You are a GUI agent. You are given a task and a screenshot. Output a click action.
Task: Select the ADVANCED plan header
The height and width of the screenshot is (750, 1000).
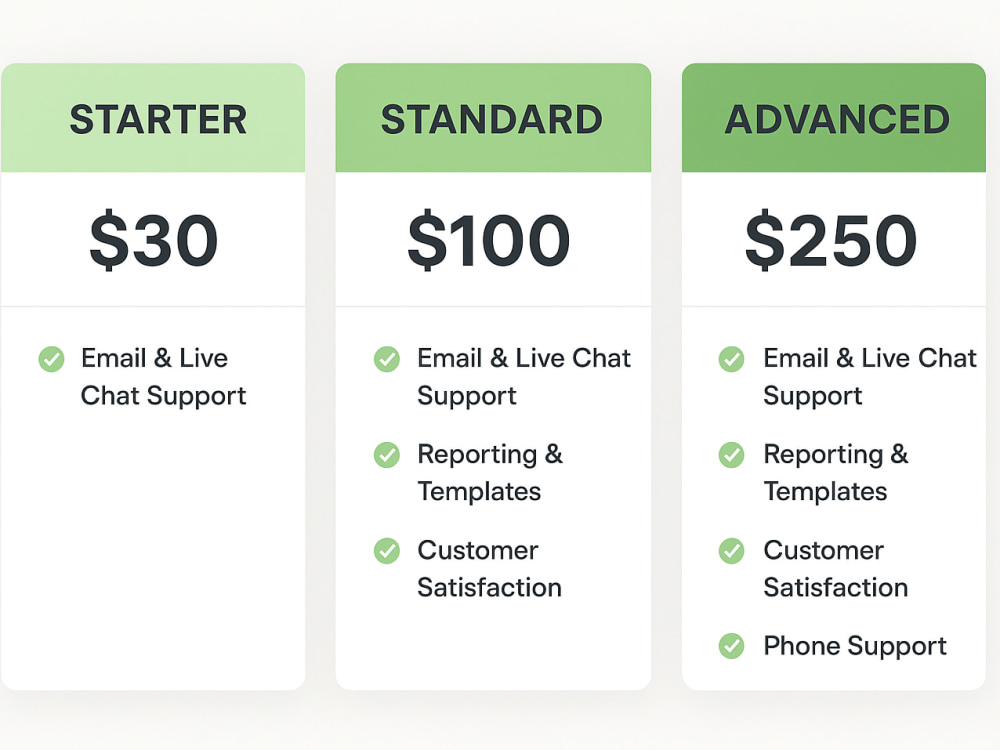coord(834,118)
